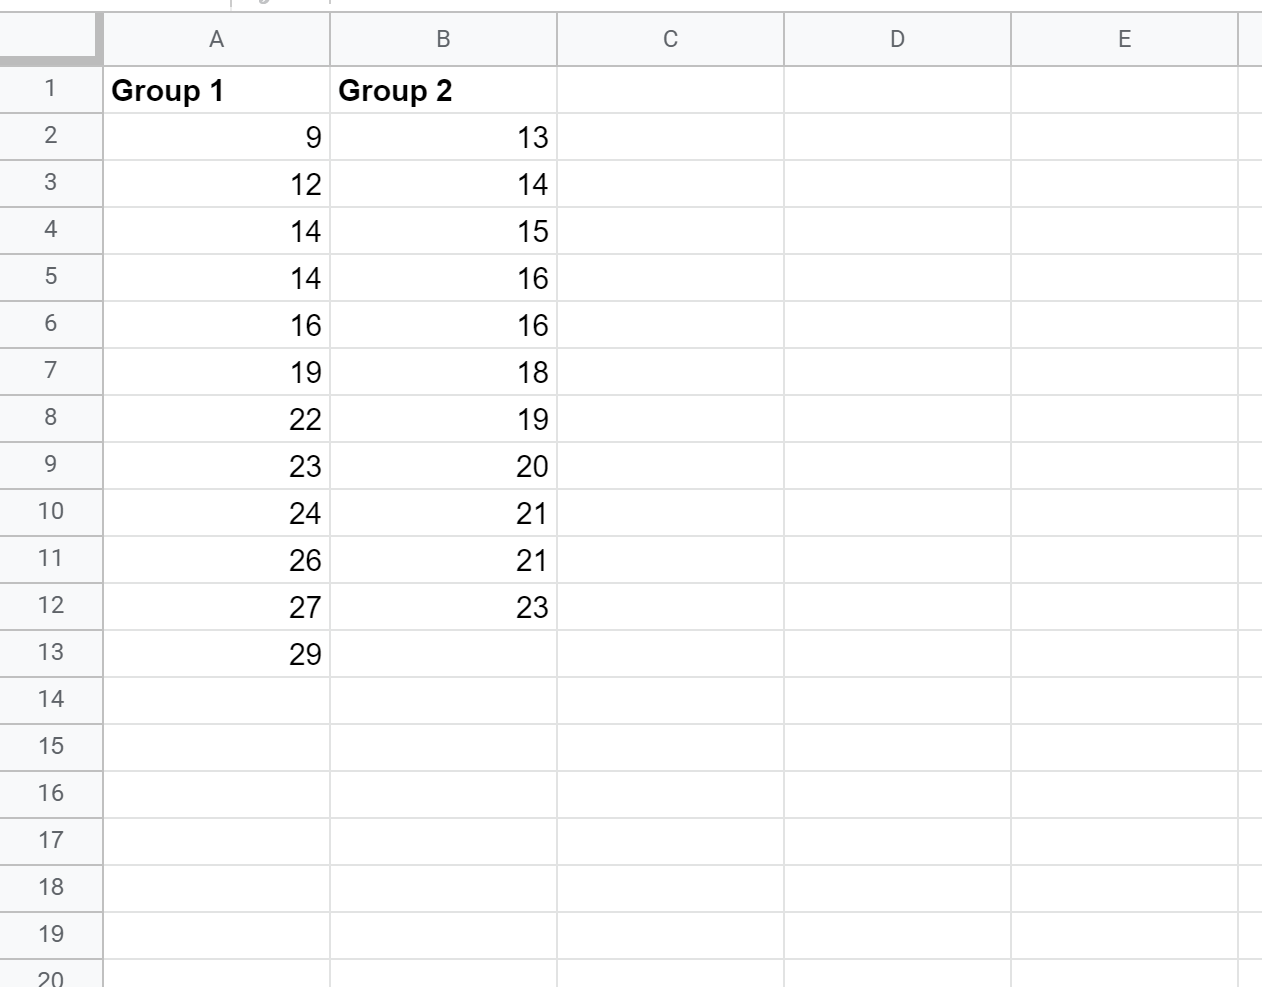1262x987 pixels.
Task: Select the "Group 1" header cell
Action: (216, 90)
